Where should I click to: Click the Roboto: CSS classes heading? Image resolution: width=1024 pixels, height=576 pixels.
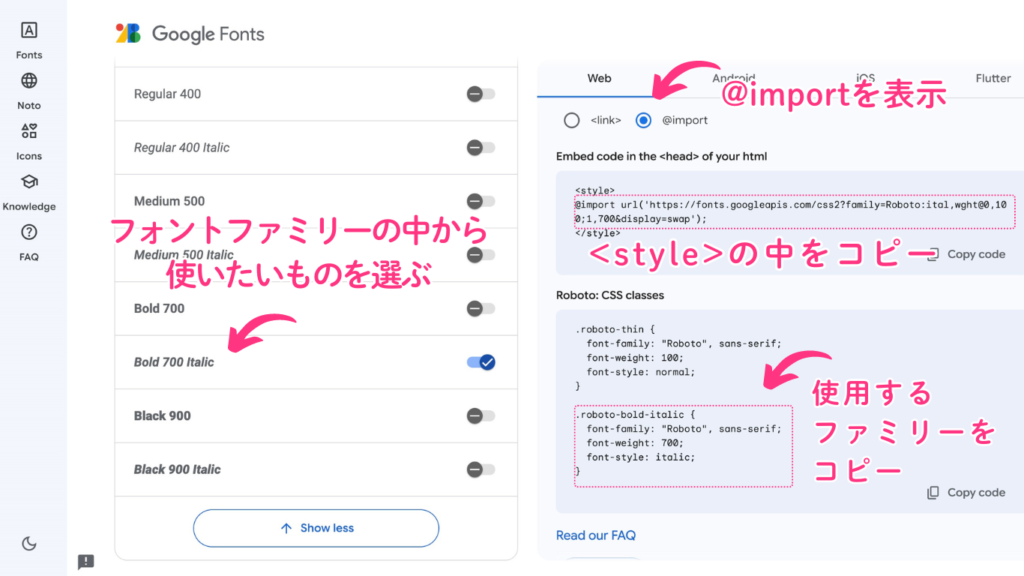pyautogui.click(x=610, y=295)
